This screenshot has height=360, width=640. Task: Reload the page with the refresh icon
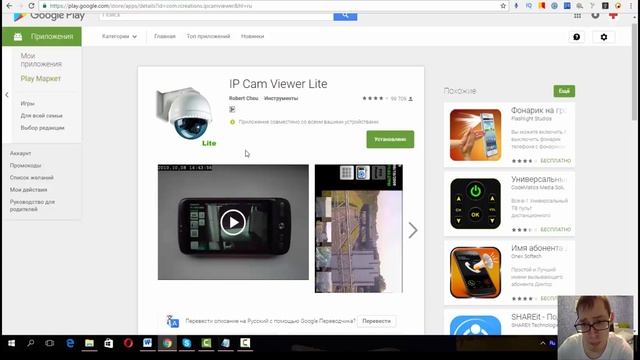[x=31, y=6]
